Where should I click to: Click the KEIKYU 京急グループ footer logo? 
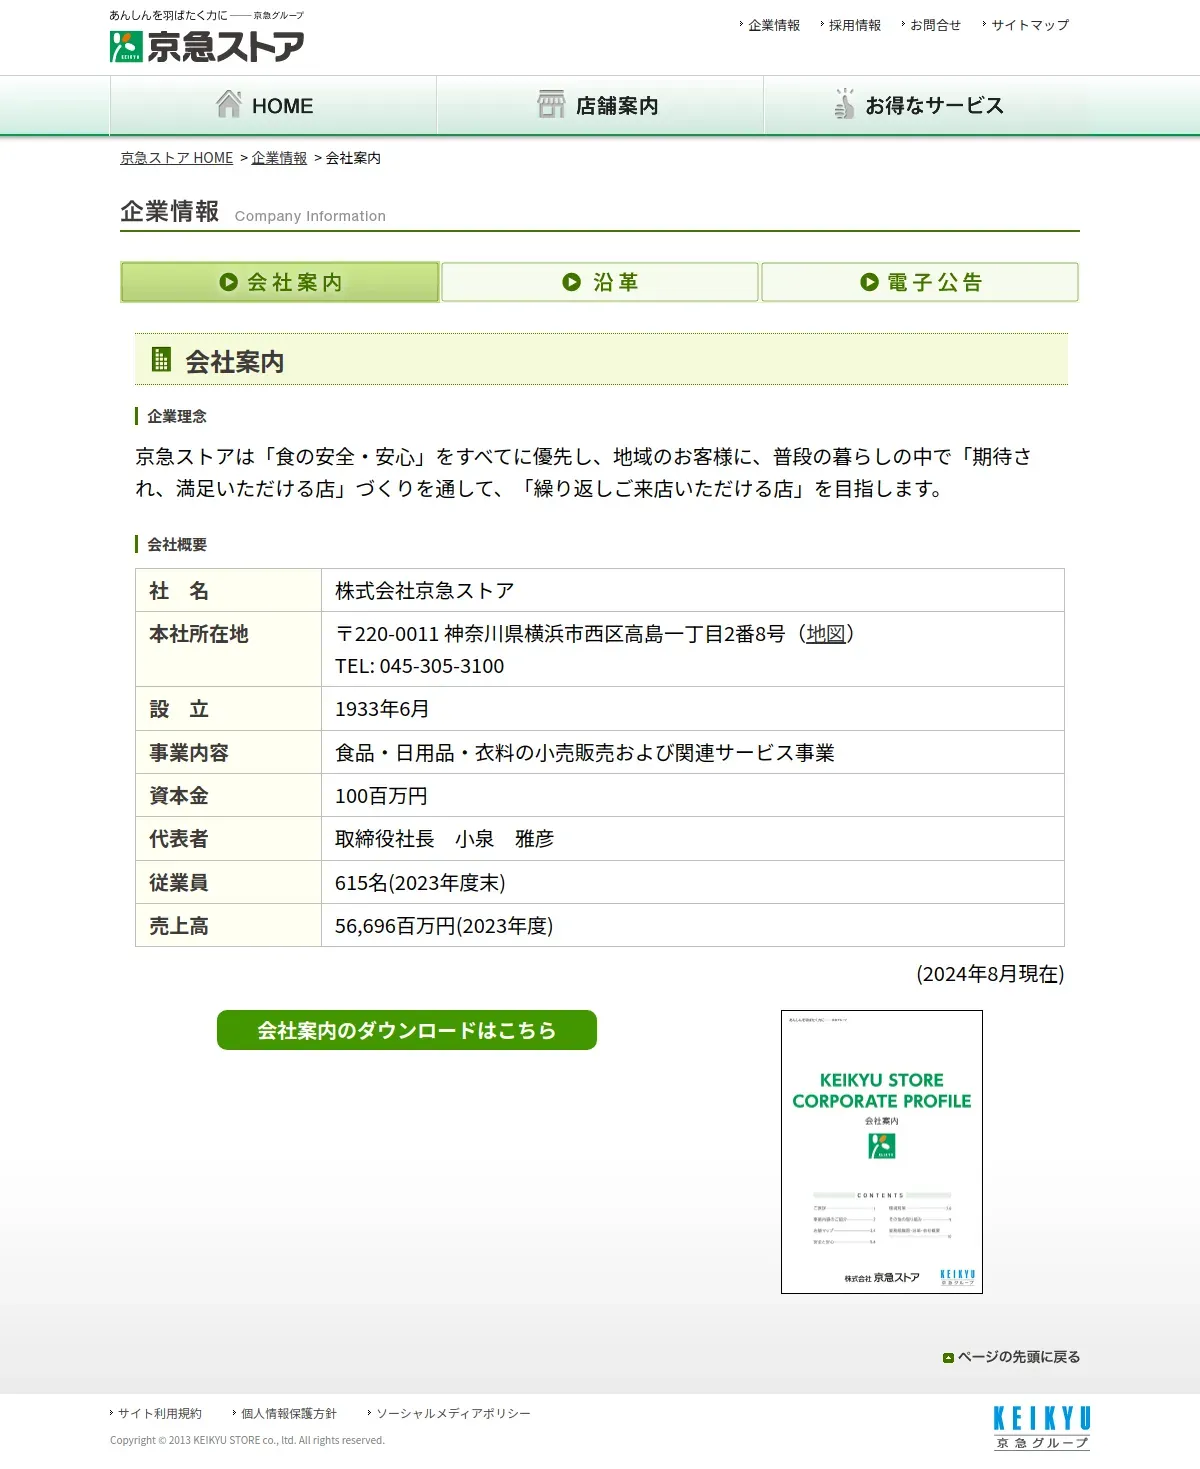tap(1042, 1427)
